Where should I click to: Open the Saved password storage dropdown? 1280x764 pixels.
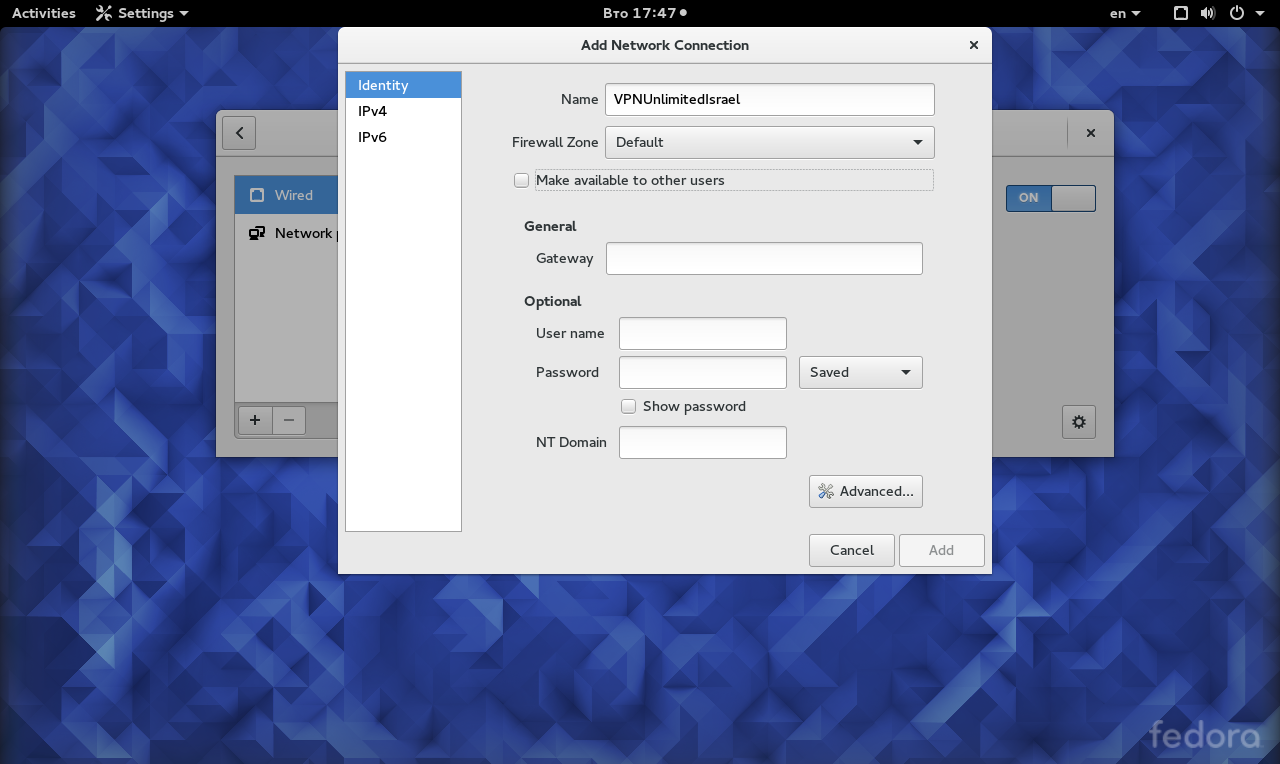[861, 372]
